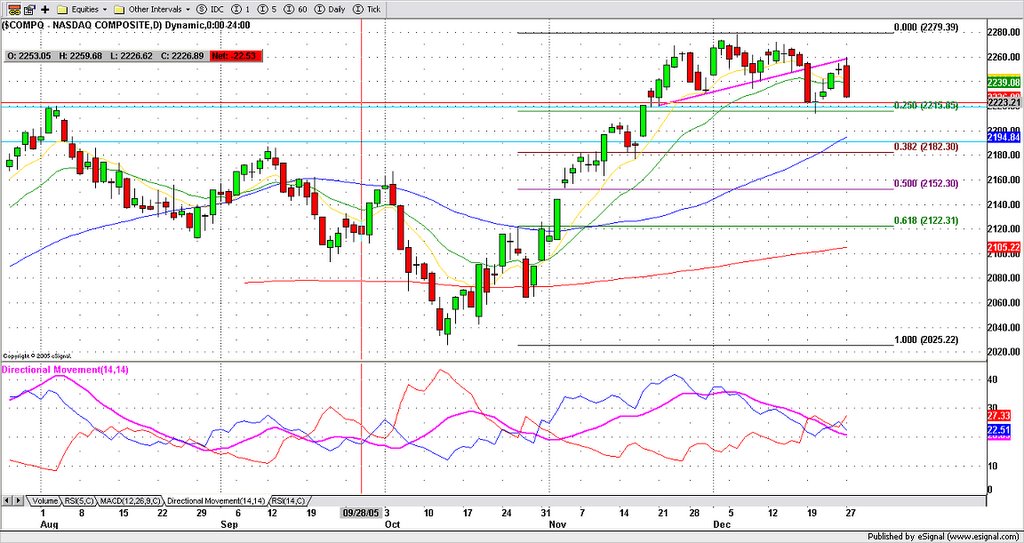This screenshot has width=1024, height=543.
Task: Click the tab scroll right arrow
Action: point(18,501)
